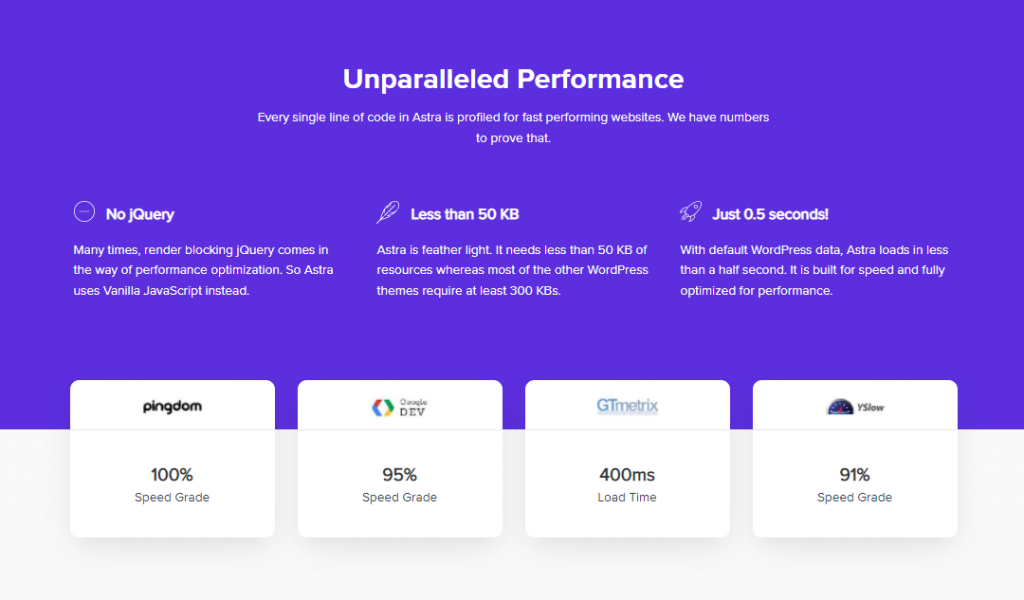Click the 400ms Load Time value

627,475
